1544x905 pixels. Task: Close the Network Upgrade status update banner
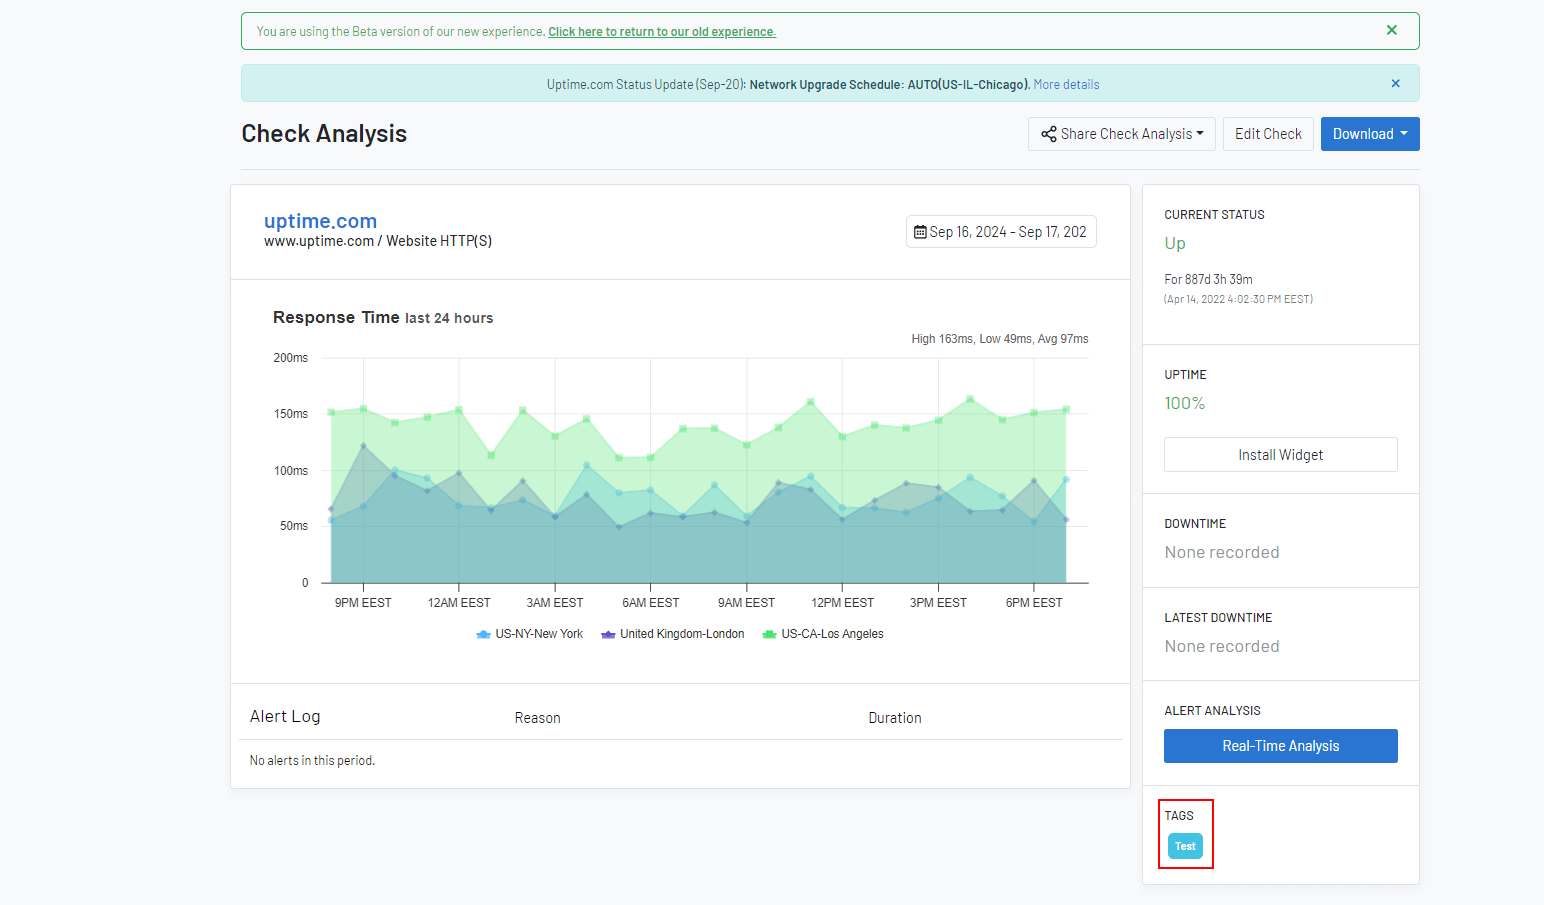(x=1395, y=84)
